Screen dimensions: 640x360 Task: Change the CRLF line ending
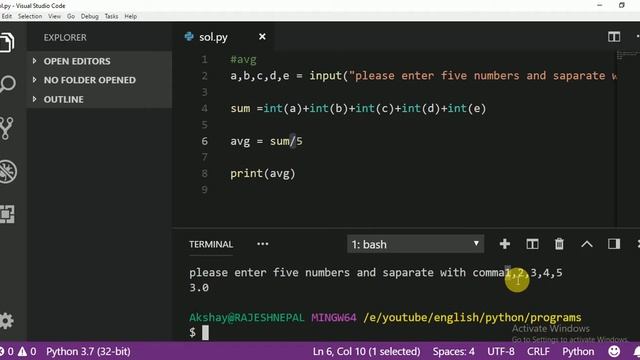click(538, 351)
